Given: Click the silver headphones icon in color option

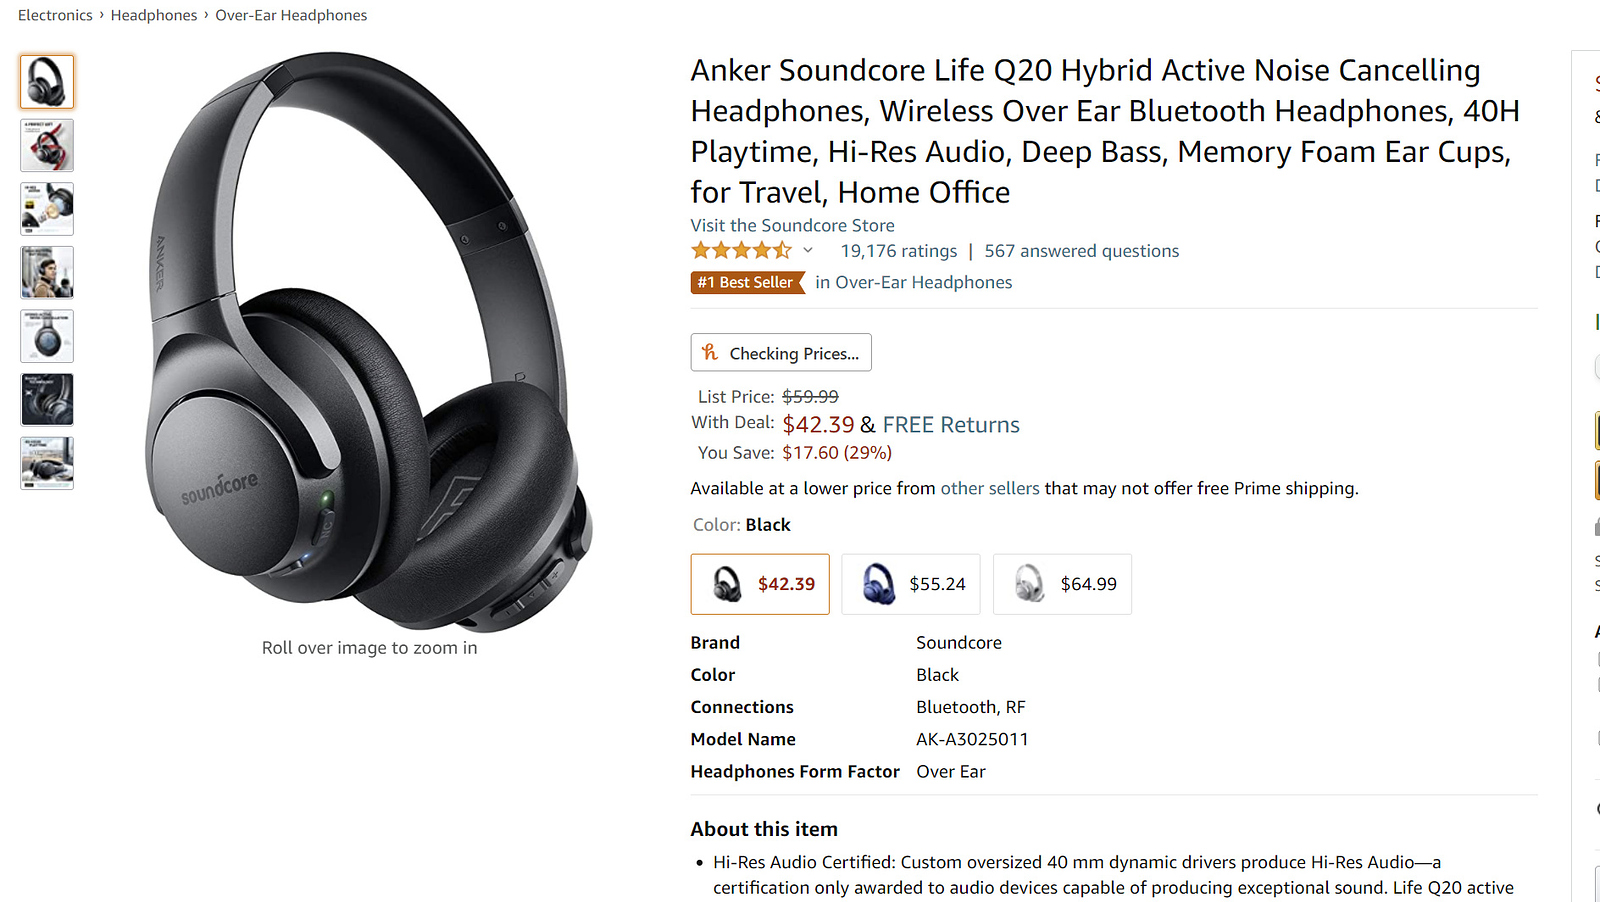Looking at the screenshot, I should 1029,584.
